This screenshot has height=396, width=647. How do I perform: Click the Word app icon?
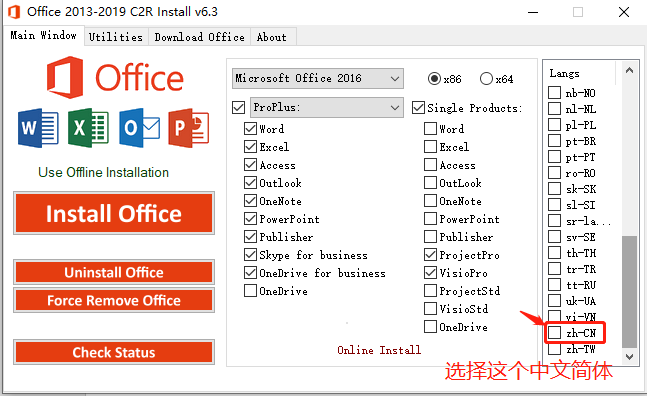click(x=38, y=128)
